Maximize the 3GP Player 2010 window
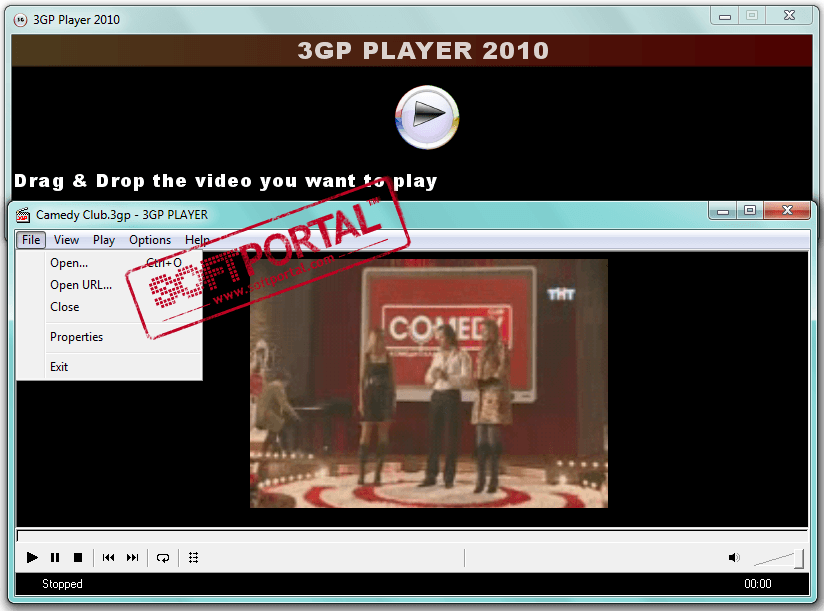 (752, 16)
